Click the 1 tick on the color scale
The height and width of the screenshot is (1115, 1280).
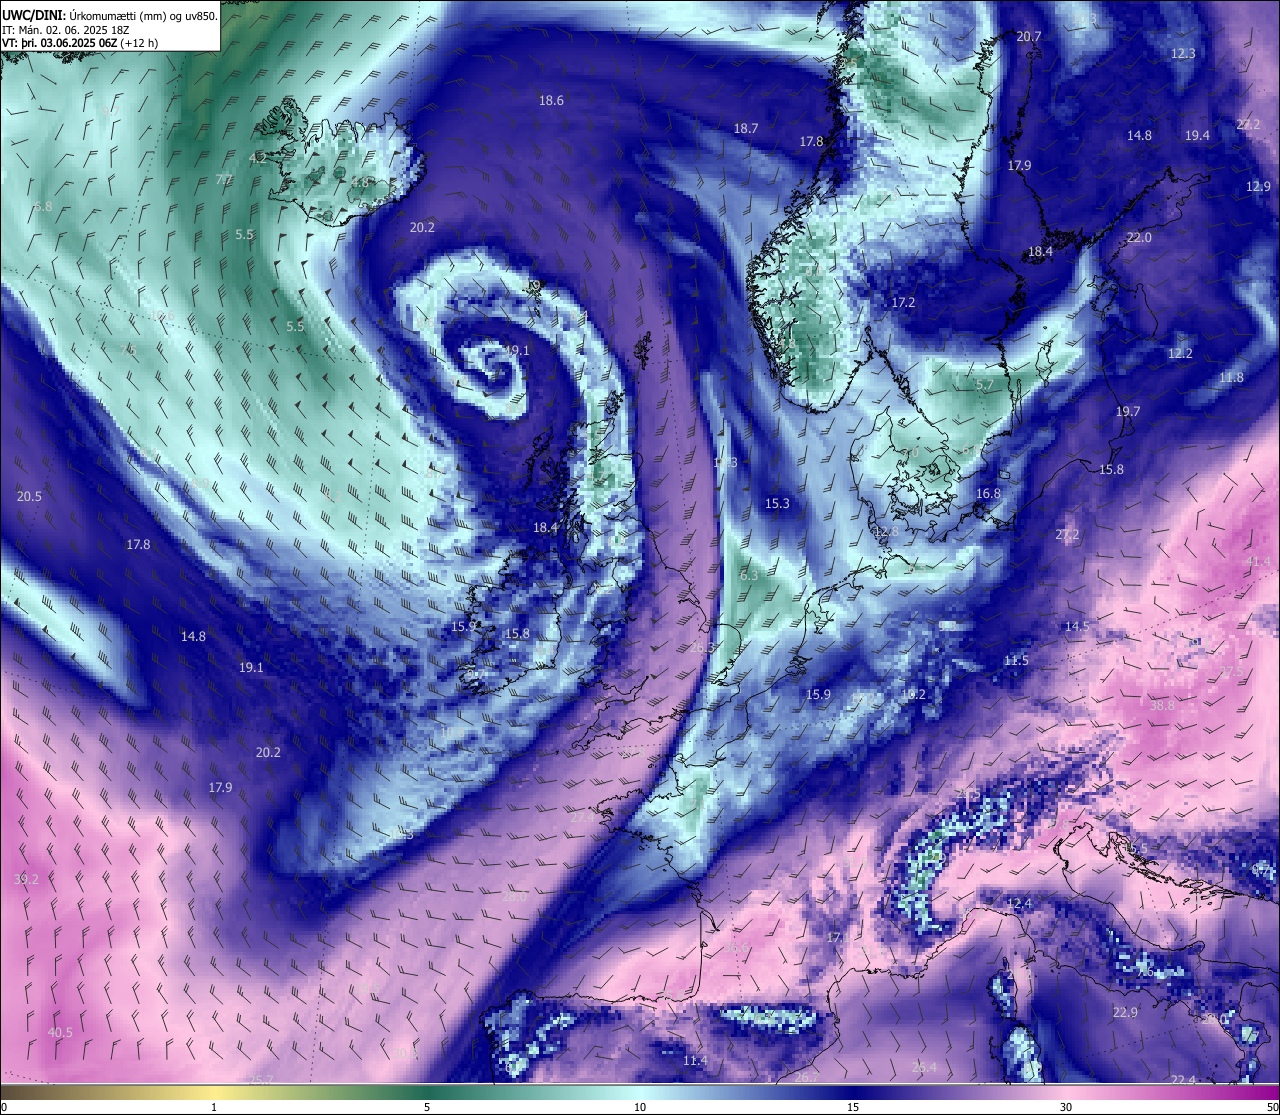click(214, 1107)
